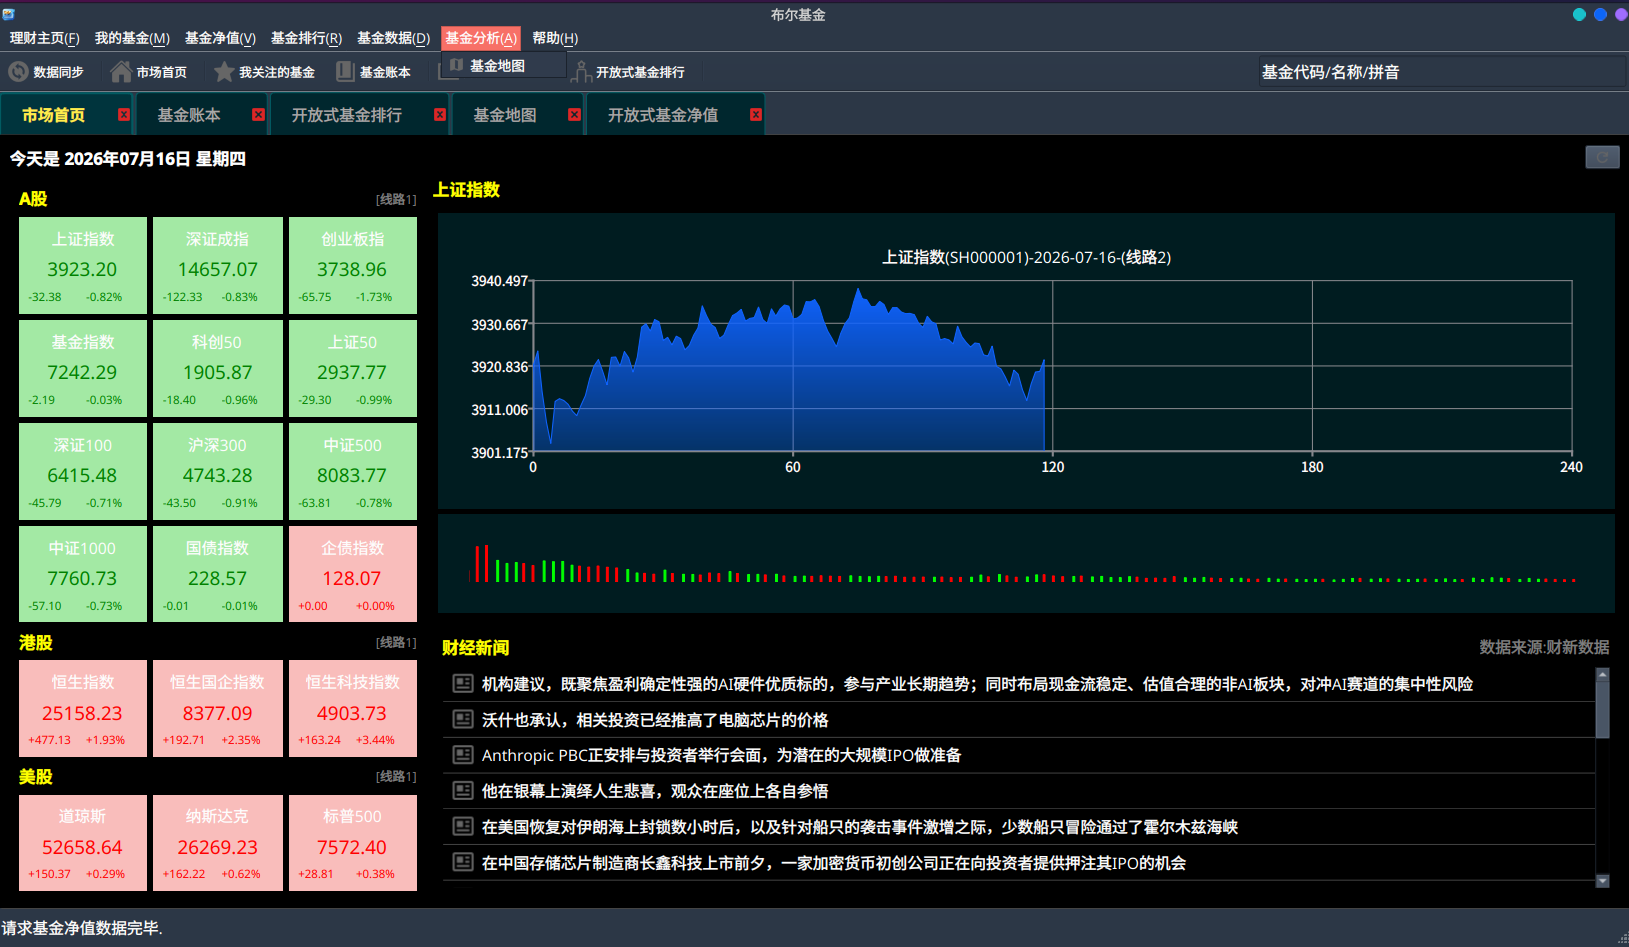Click the 数据同步 sync icon

coord(18,72)
